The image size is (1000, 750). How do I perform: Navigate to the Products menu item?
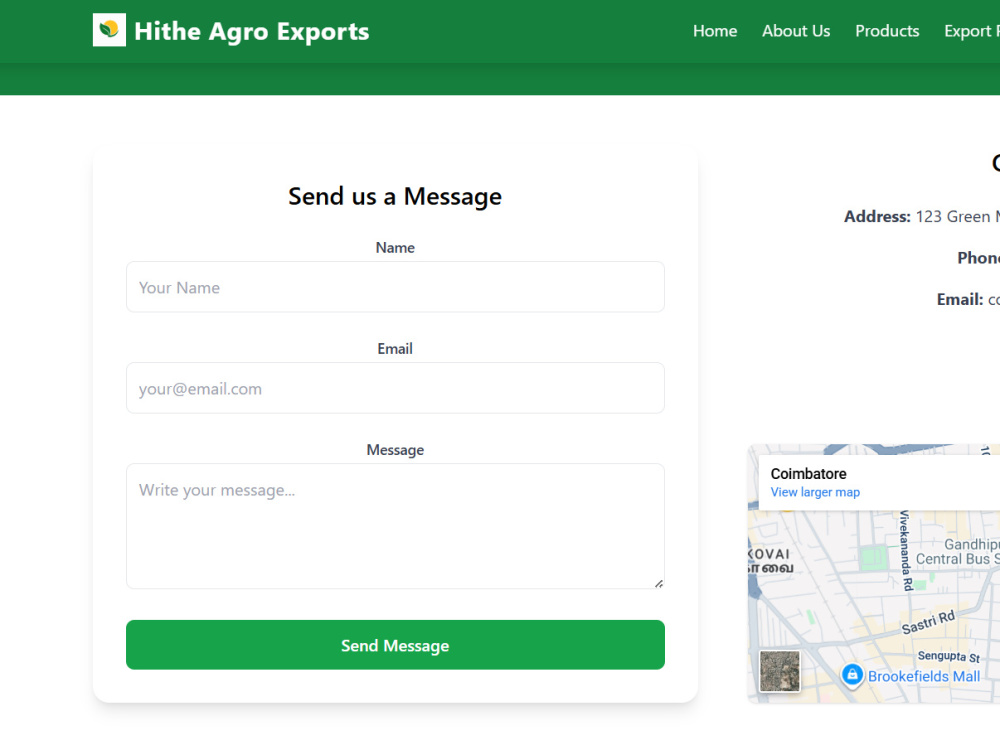887,31
